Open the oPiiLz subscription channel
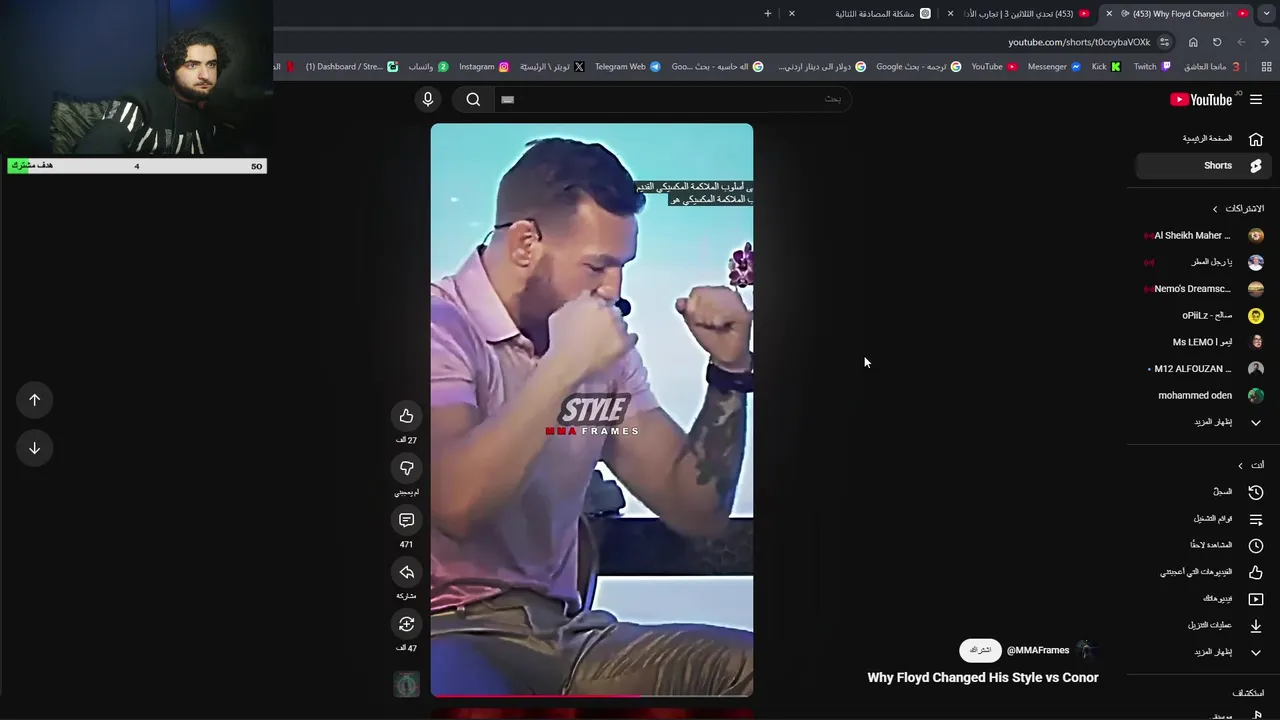Image resolution: width=1280 pixels, height=720 pixels. pyautogui.click(x=1204, y=315)
